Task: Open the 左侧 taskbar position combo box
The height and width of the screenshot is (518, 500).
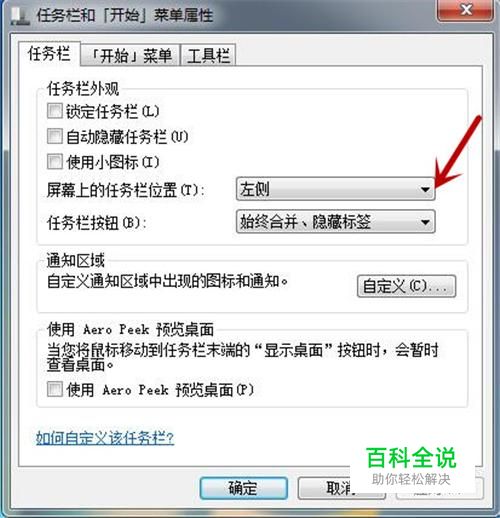Action: pos(335,189)
